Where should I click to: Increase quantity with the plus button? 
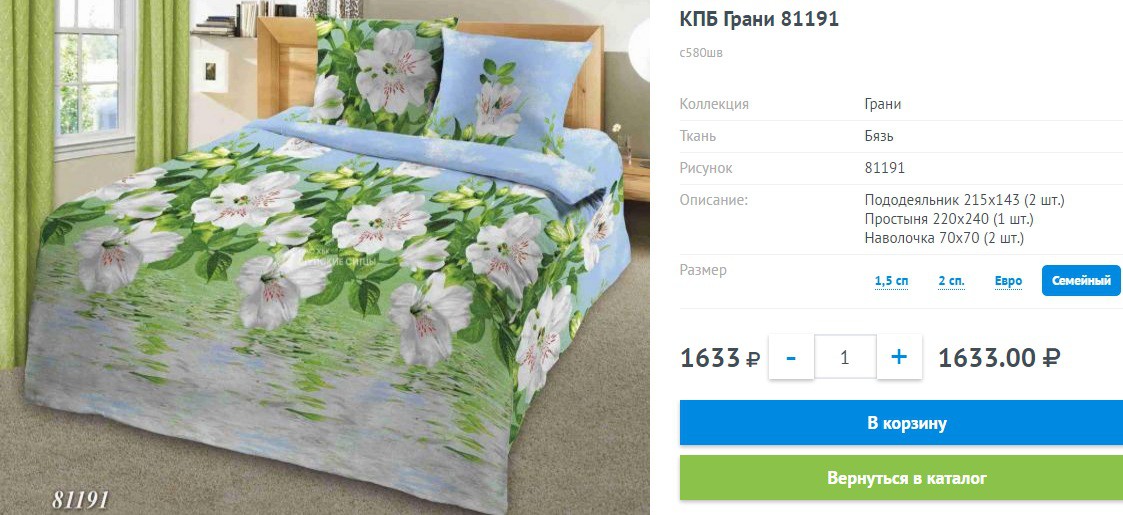[899, 357]
